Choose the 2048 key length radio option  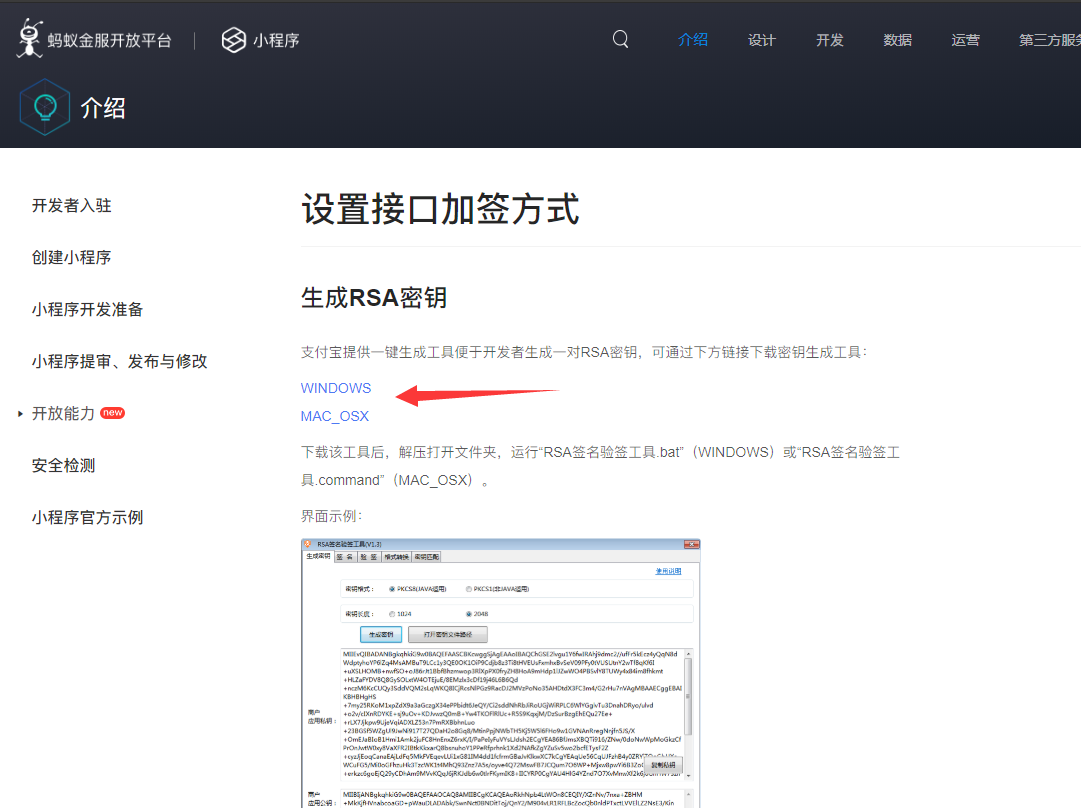469,613
